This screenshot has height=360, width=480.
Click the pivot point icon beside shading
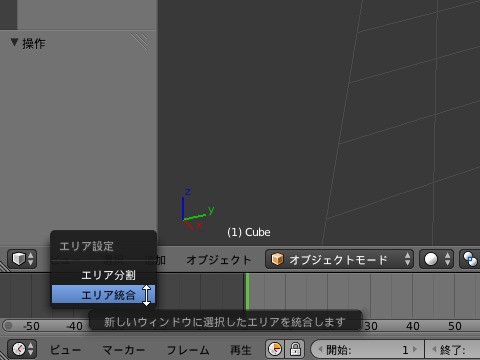470,259
